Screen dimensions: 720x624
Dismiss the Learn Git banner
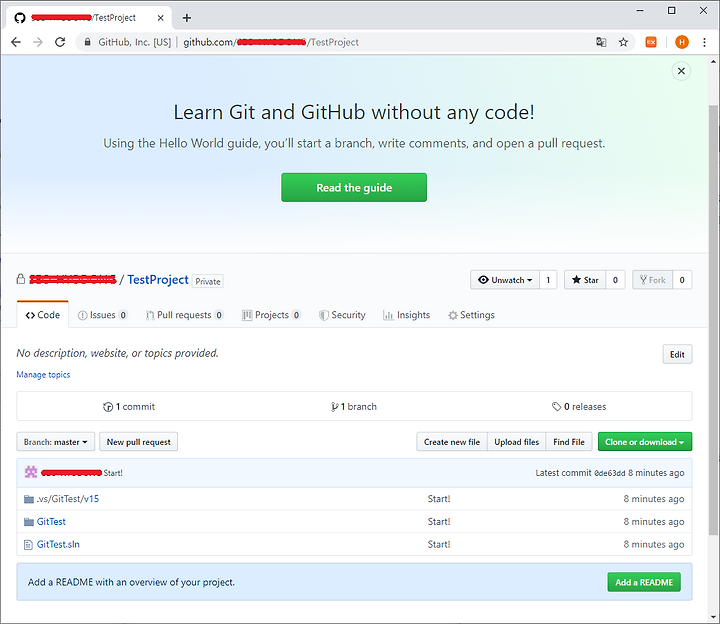pyautogui.click(x=681, y=71)
